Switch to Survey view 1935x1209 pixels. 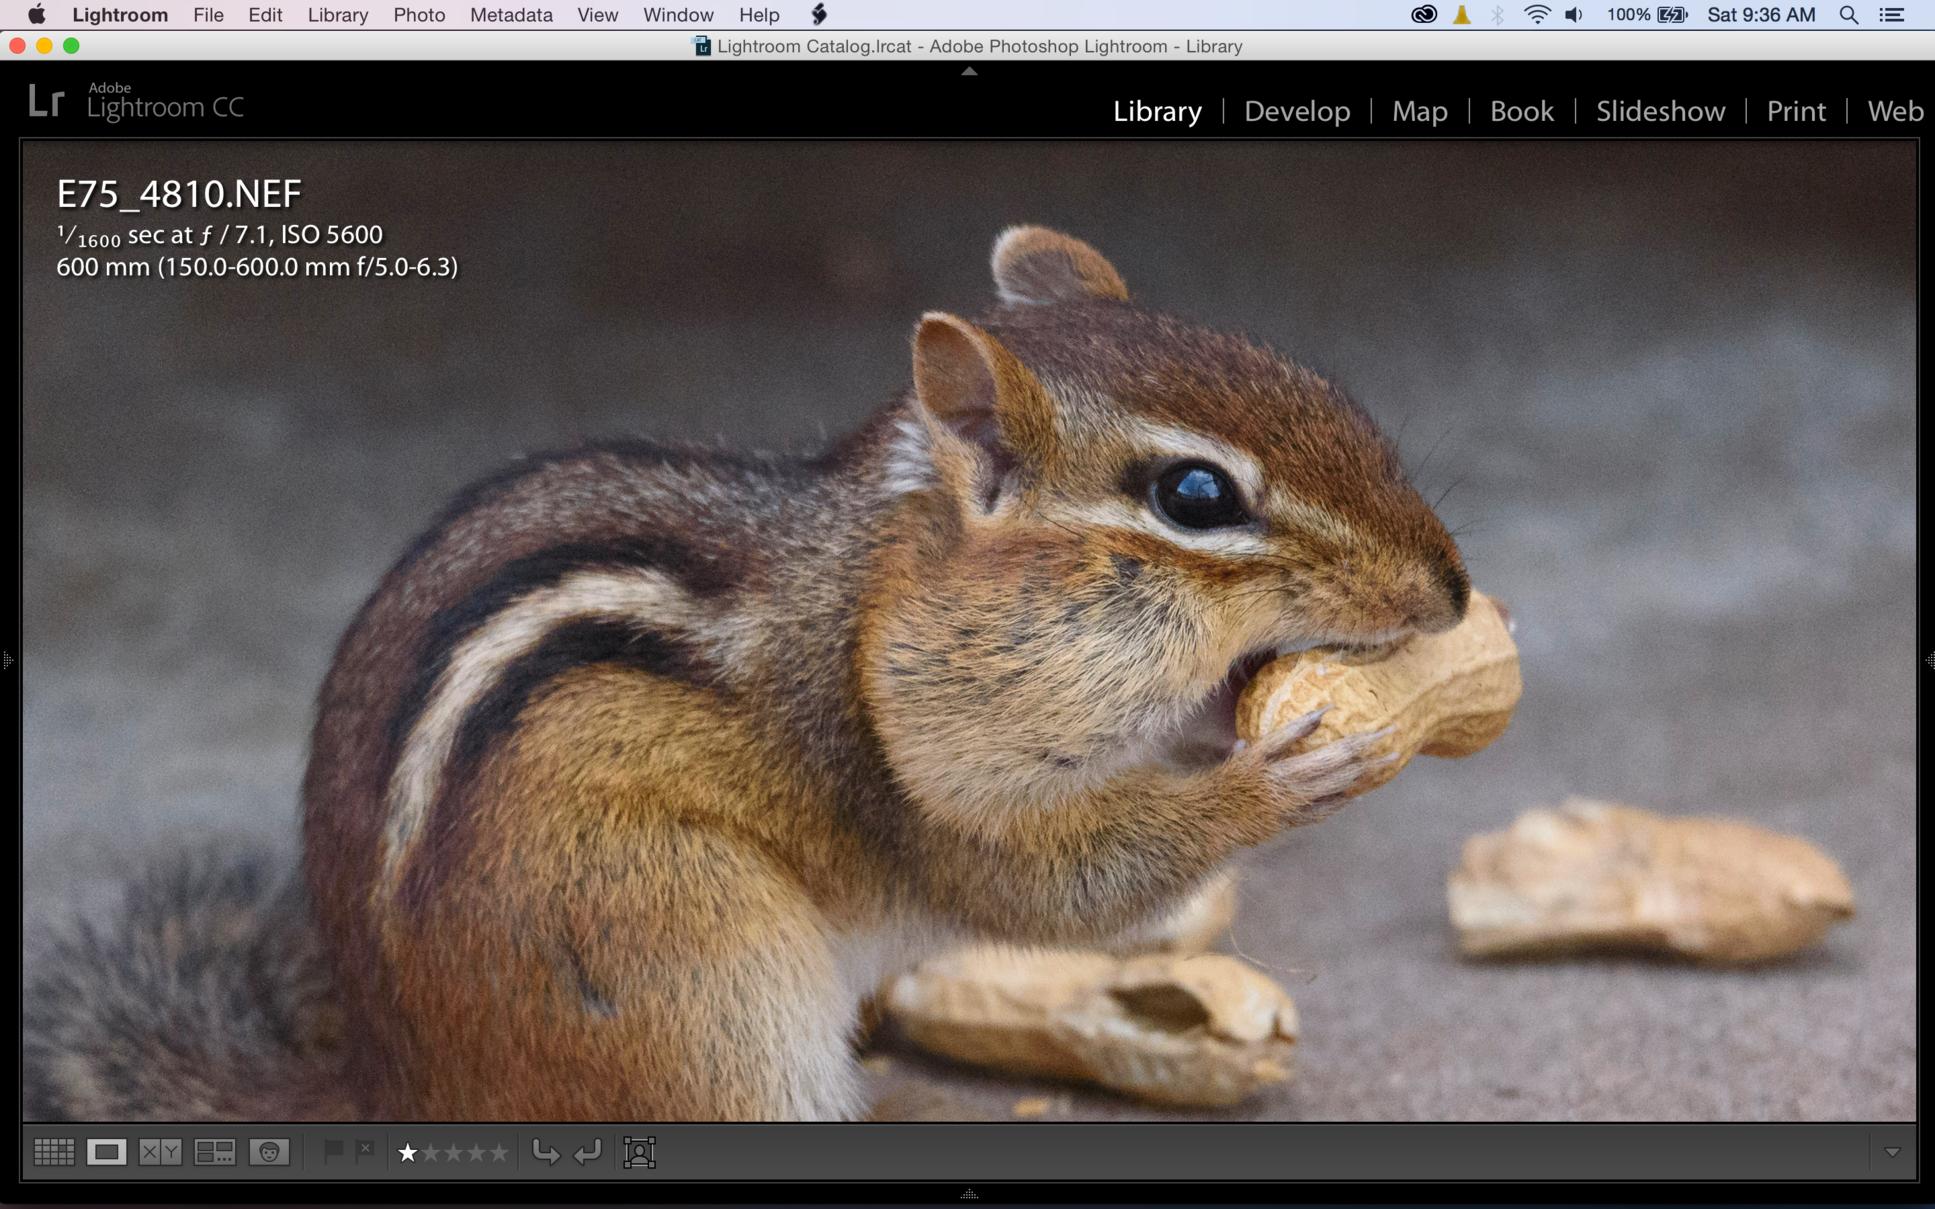coord(214,1152)
